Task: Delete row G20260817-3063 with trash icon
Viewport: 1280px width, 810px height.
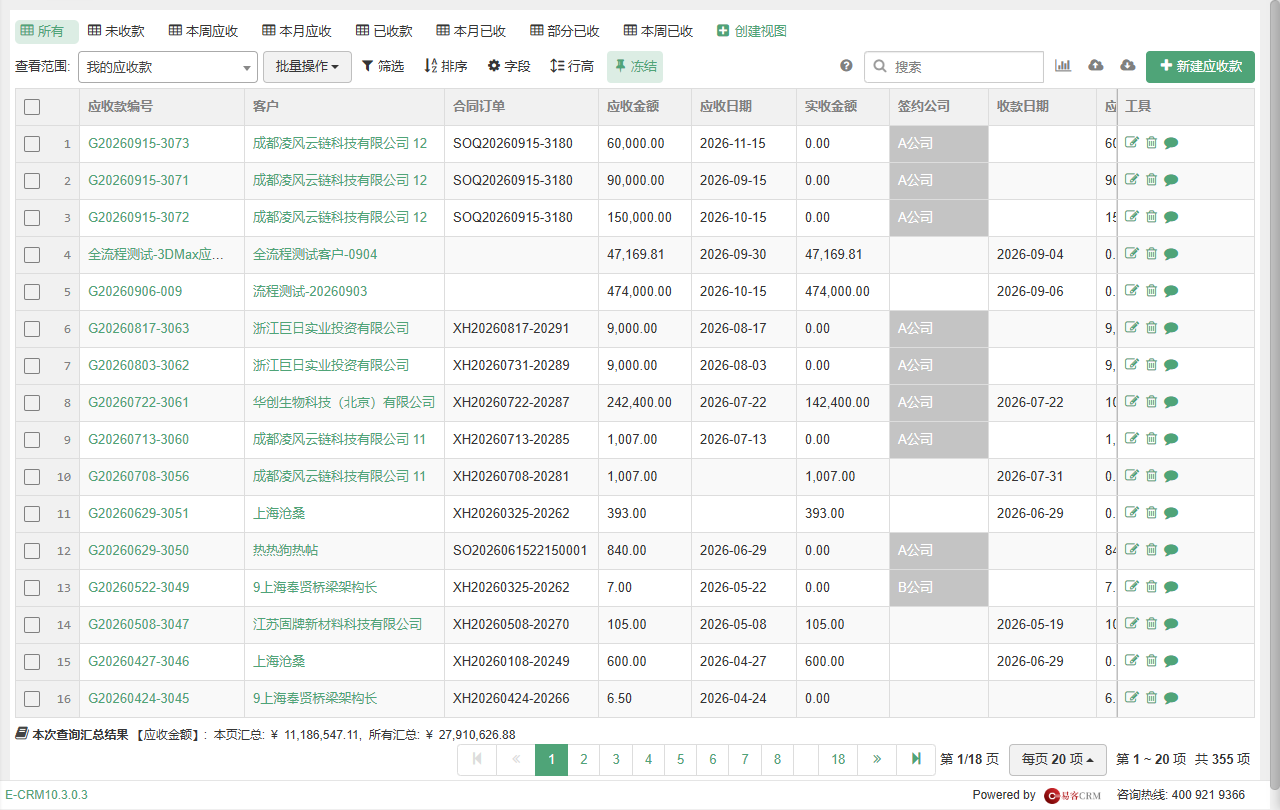Action: coord(1151,328)
